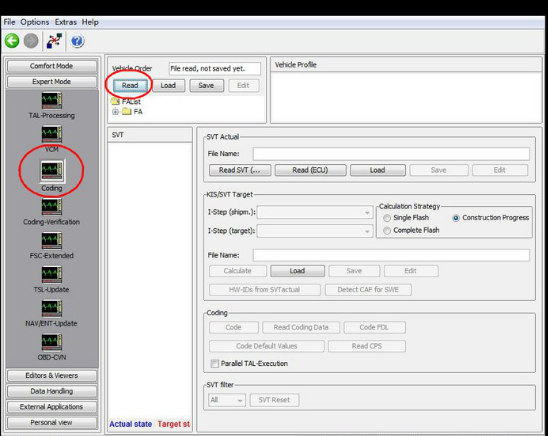Enable the Parallel TAL-Execution checkbox

pos(215,363)
